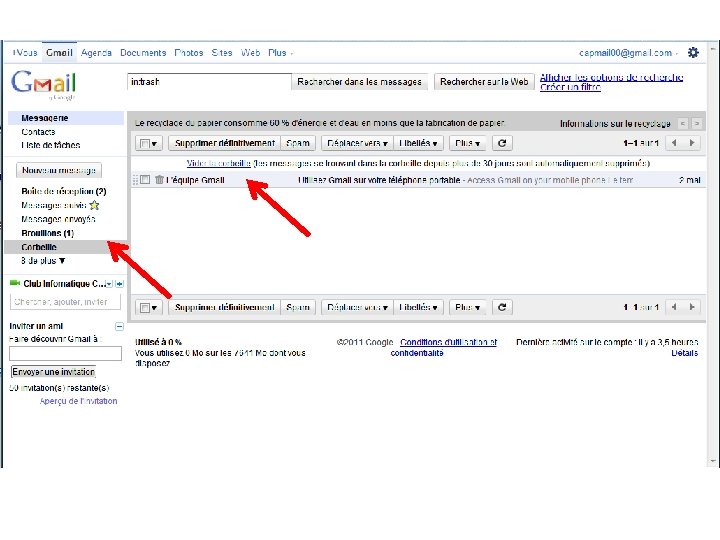The image size is (720, 540).
Task: Open the Détails account activity link
Action: pos(684,353)
